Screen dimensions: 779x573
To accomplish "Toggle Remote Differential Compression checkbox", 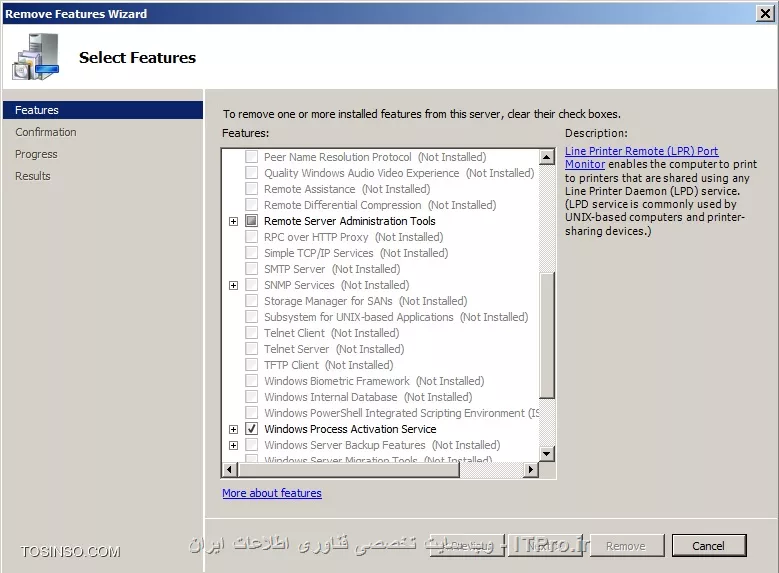I will [x=251, y=205].
